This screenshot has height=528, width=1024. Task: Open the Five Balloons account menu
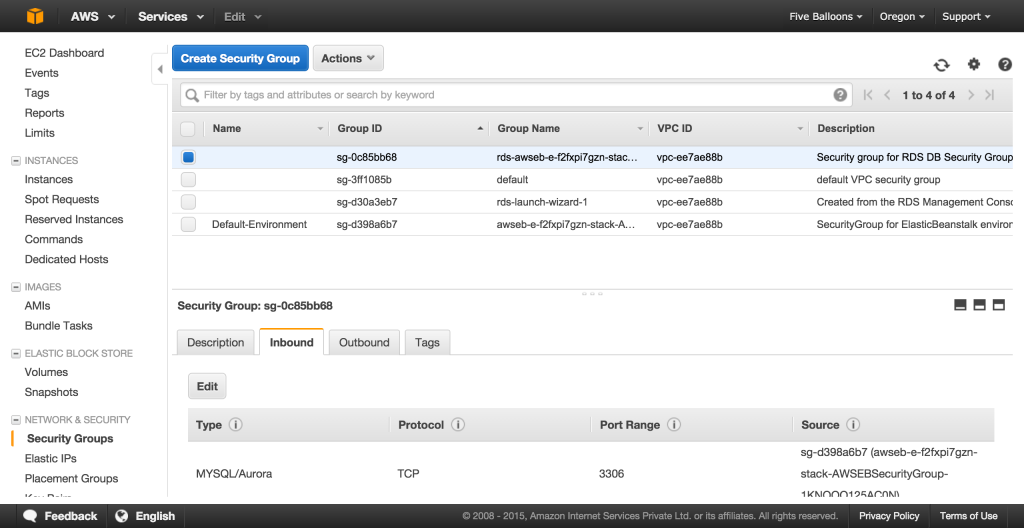825,16
